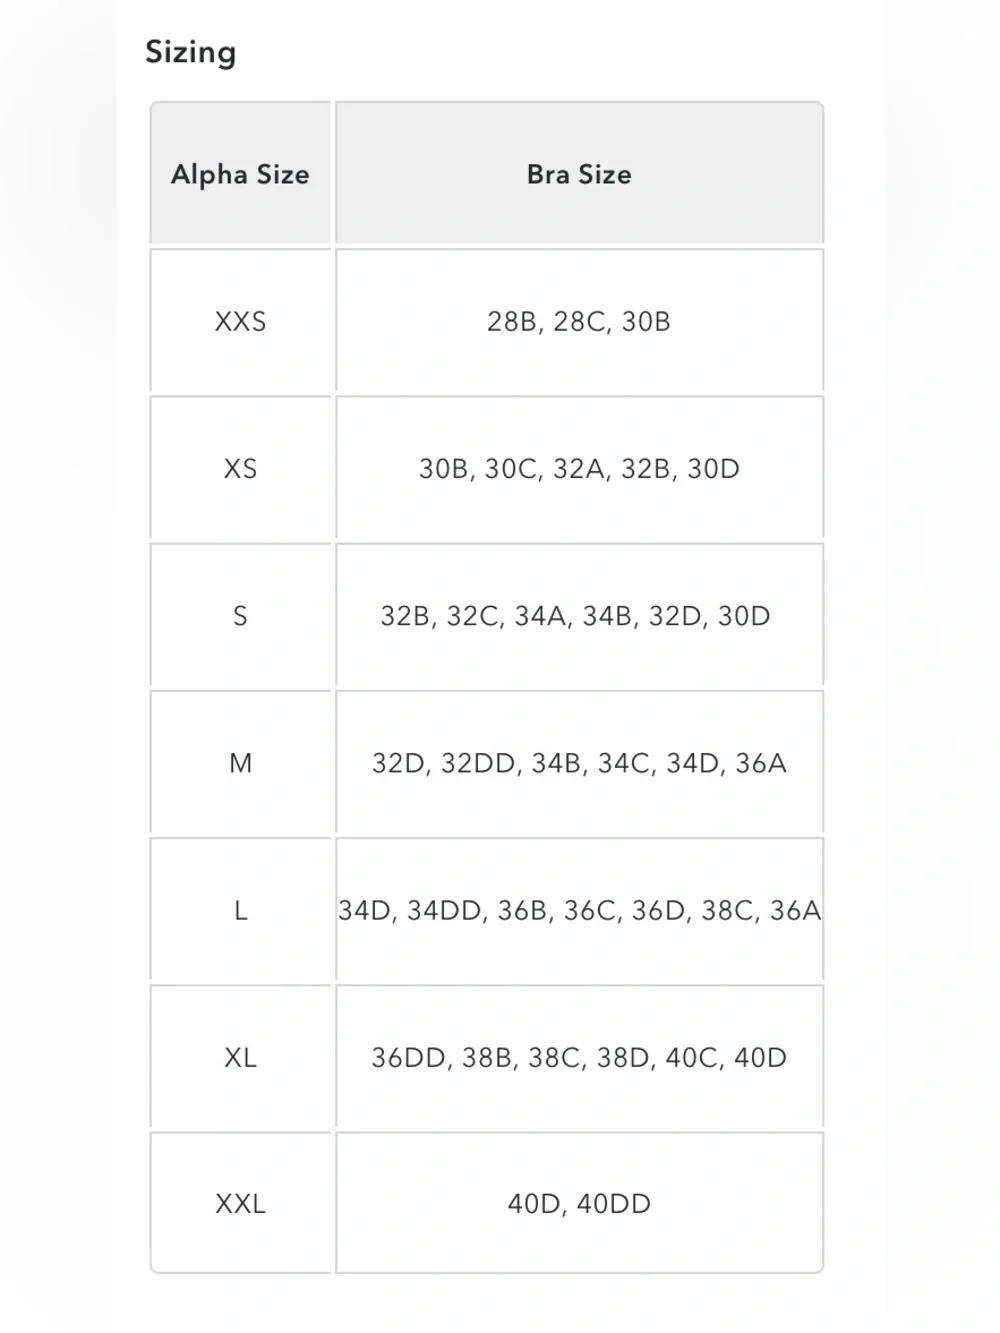
Task: Click the word Bra in the header
Action: 548,174
